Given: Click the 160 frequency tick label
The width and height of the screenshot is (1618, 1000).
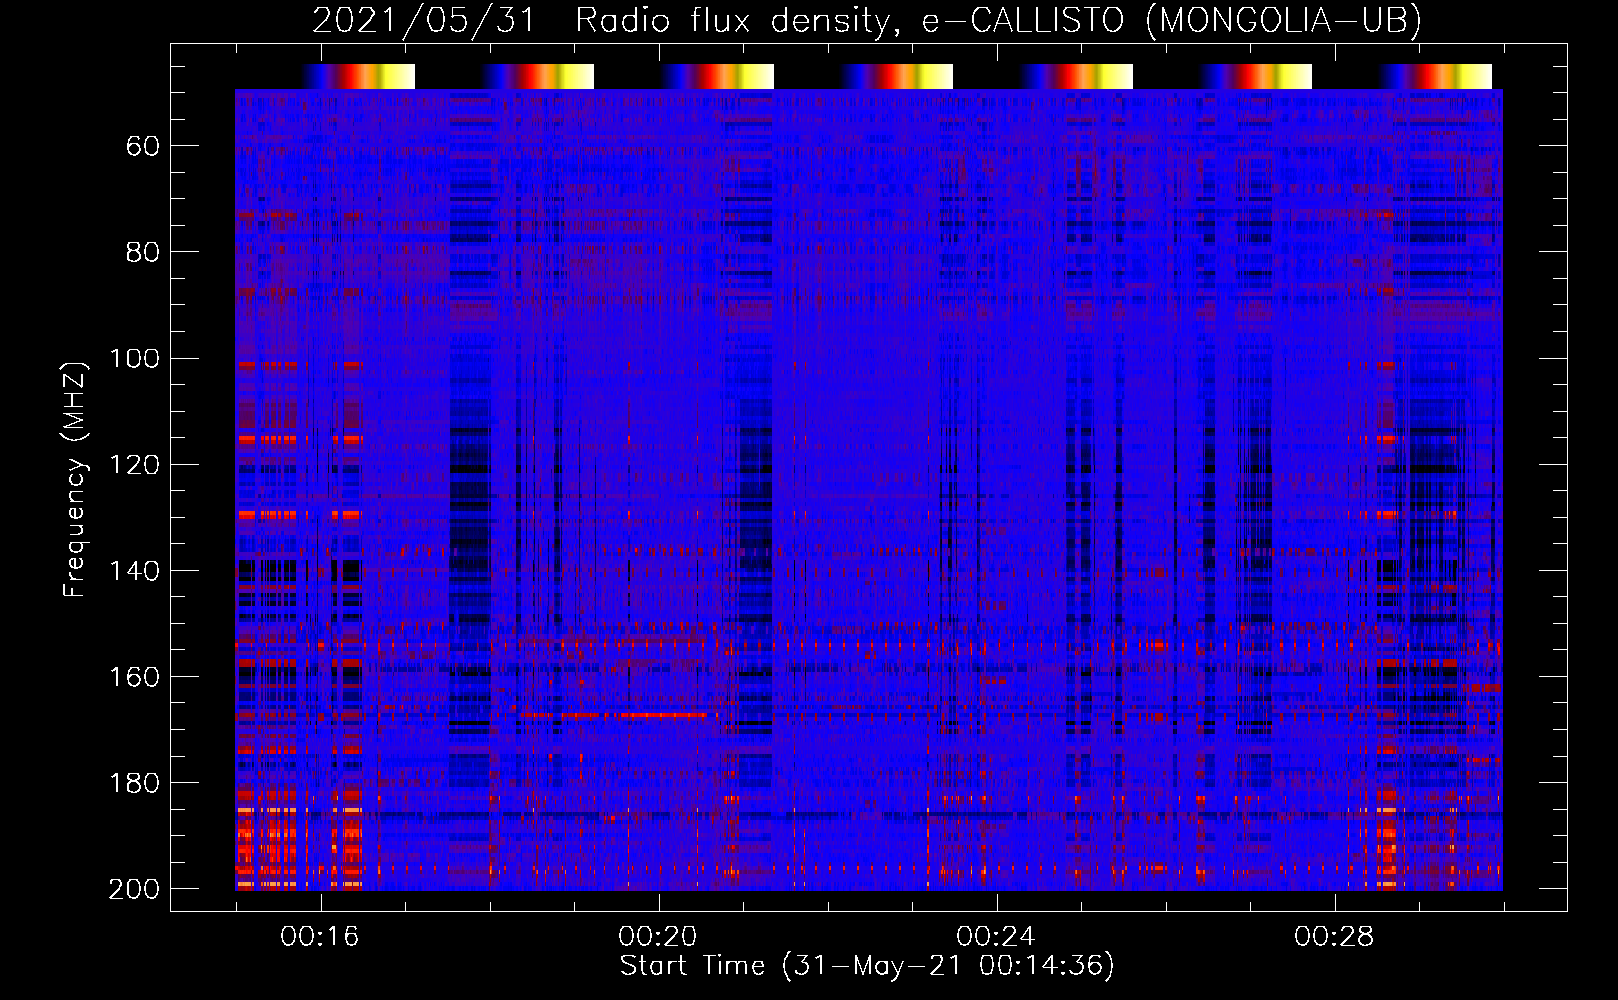Looking at the screenshot, I should [x=135, y=676].
